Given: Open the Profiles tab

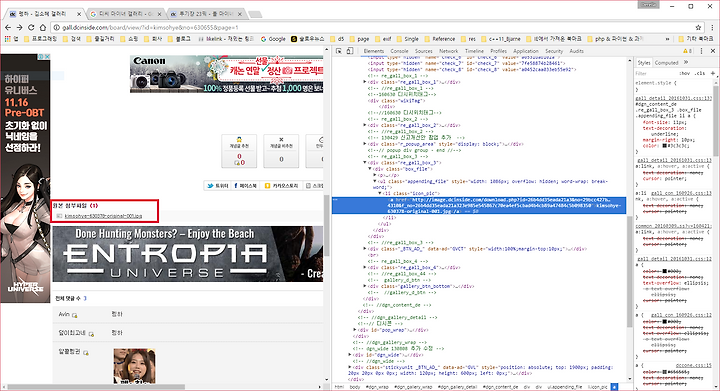Looking at the screenshot, I should 498,51.
